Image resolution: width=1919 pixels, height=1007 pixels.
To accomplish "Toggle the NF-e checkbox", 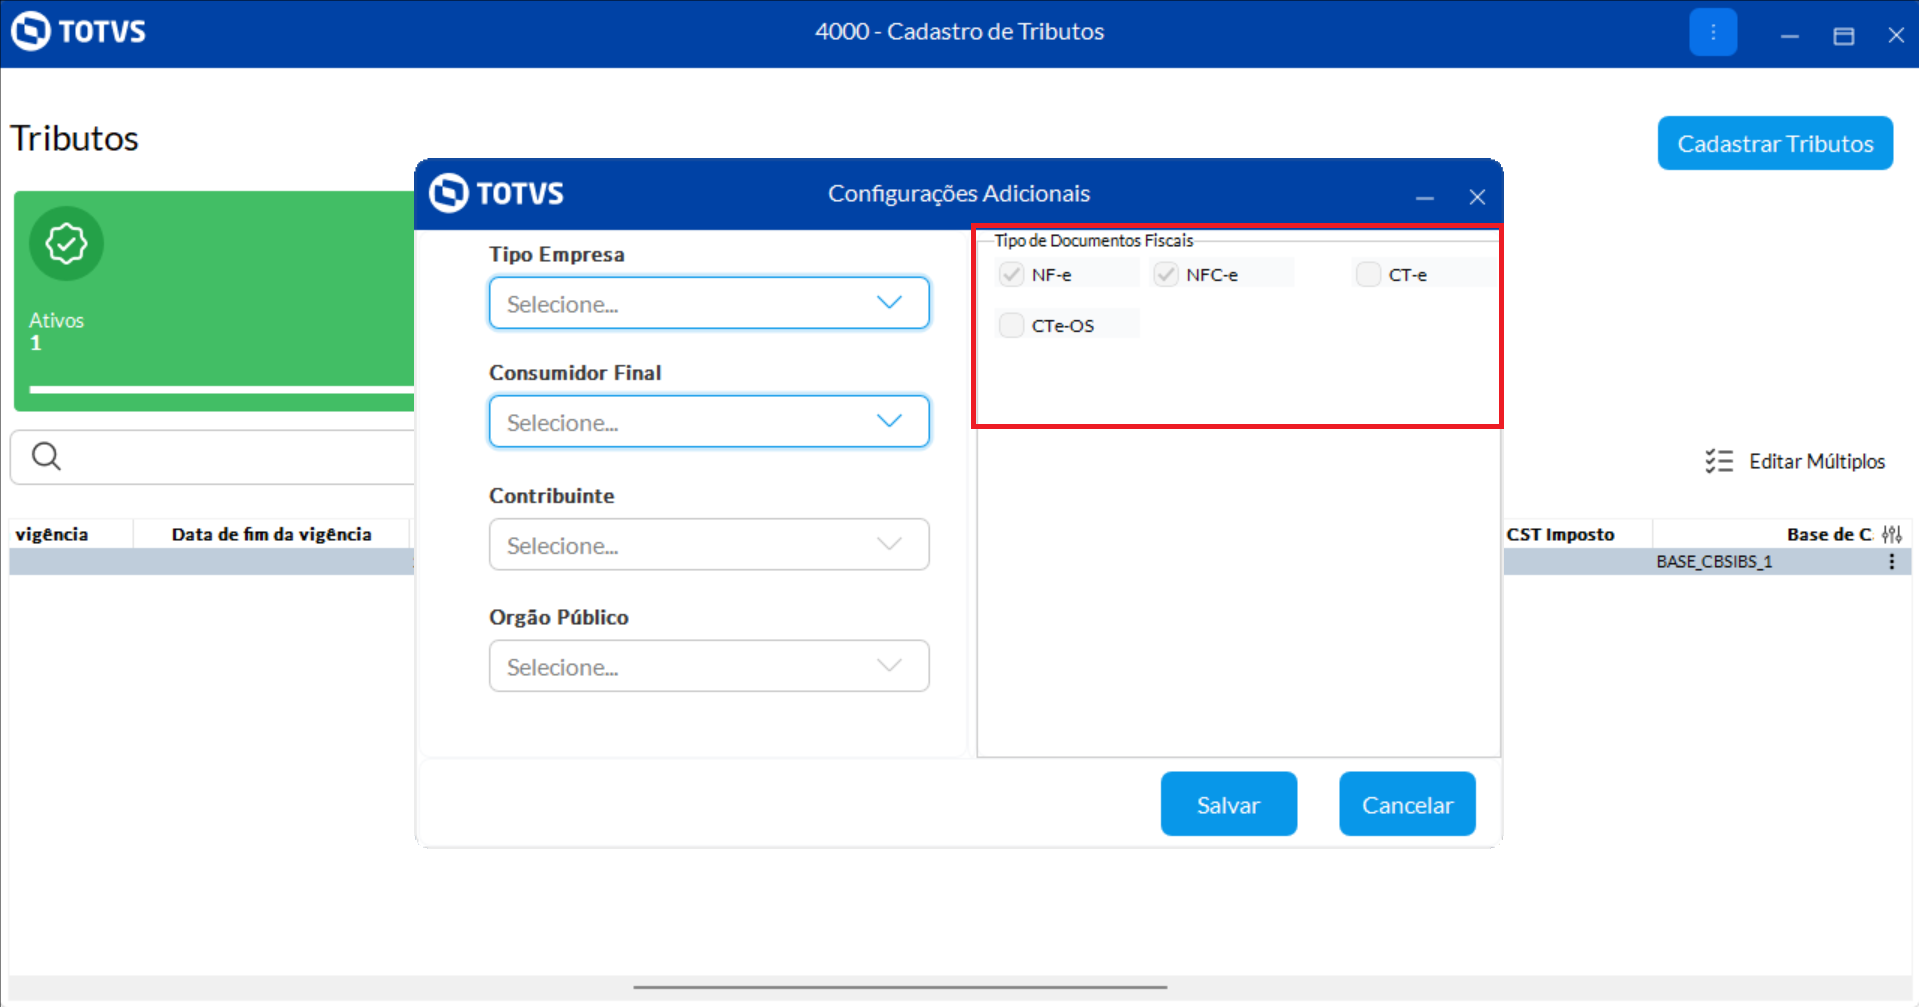I will click(1012, 274).
